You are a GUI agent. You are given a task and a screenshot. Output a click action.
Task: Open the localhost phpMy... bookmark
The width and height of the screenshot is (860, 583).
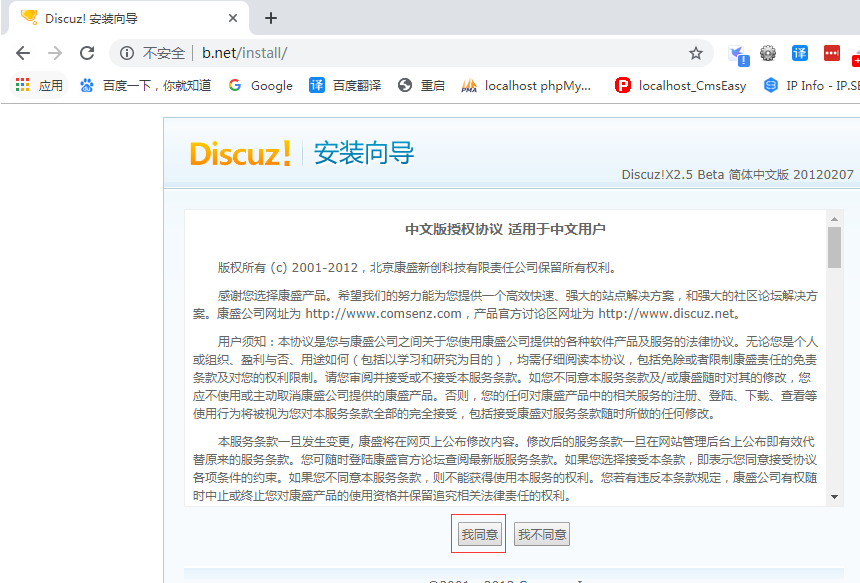(526, 86)
